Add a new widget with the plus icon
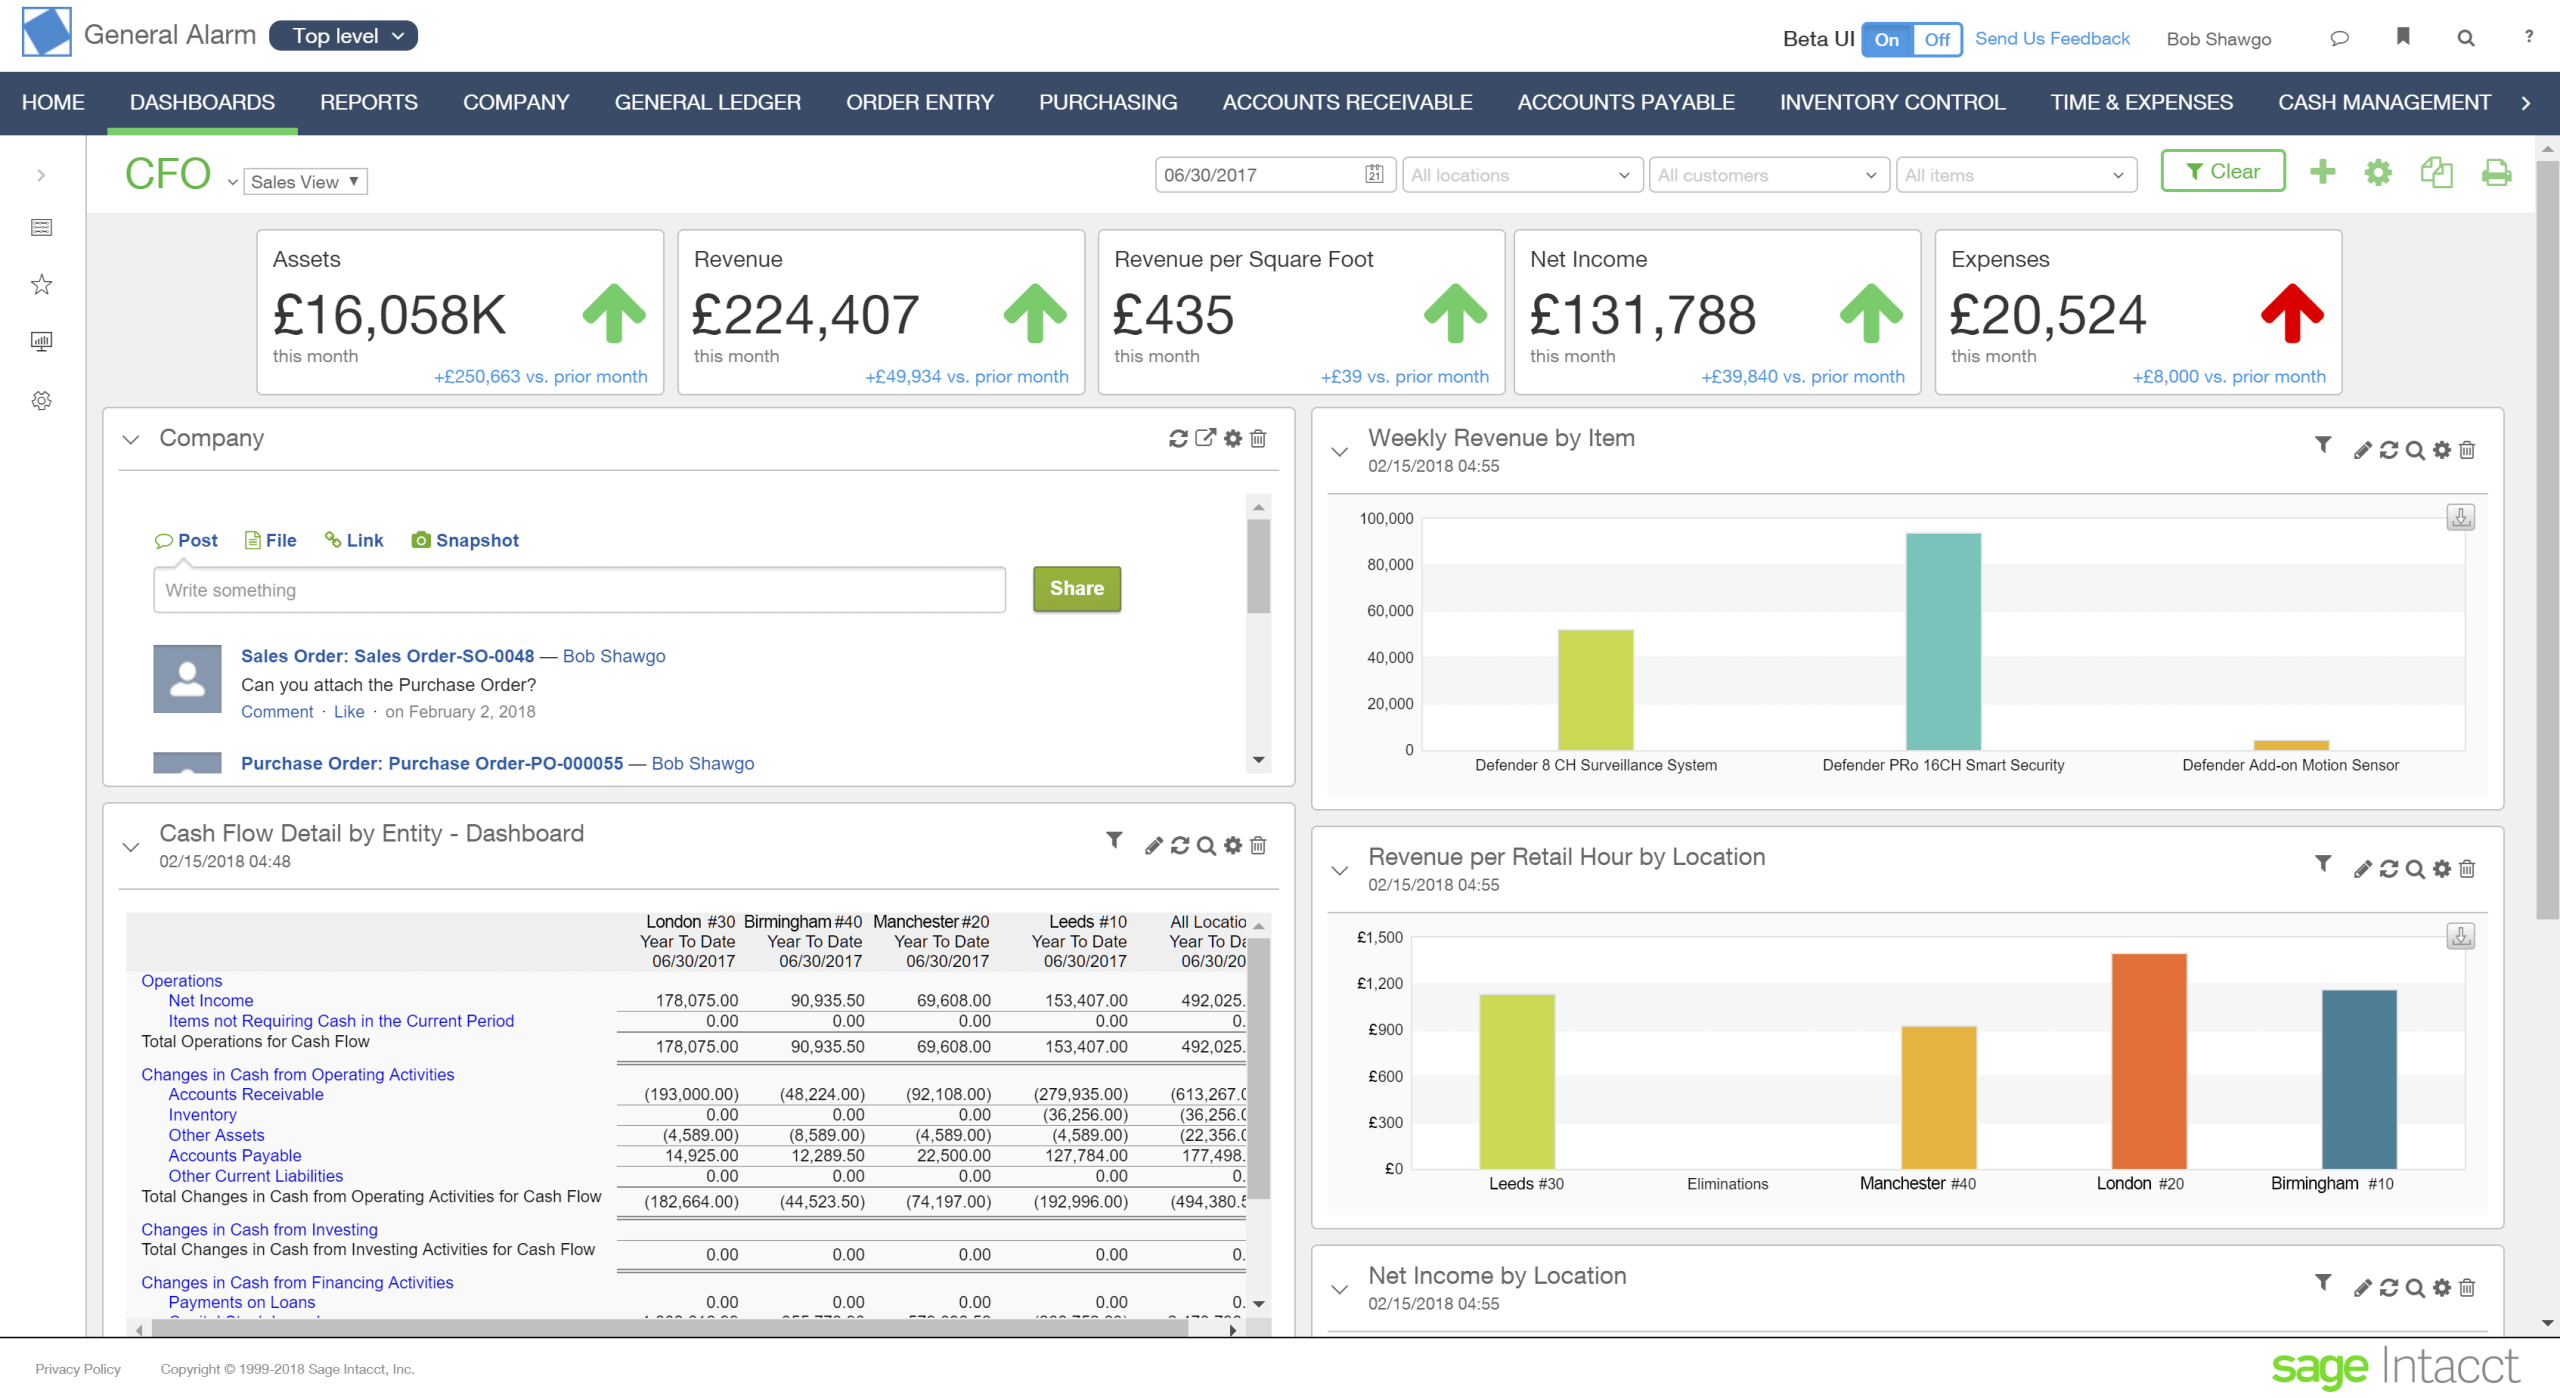 pyautogui.click(x=2323, y=173)
